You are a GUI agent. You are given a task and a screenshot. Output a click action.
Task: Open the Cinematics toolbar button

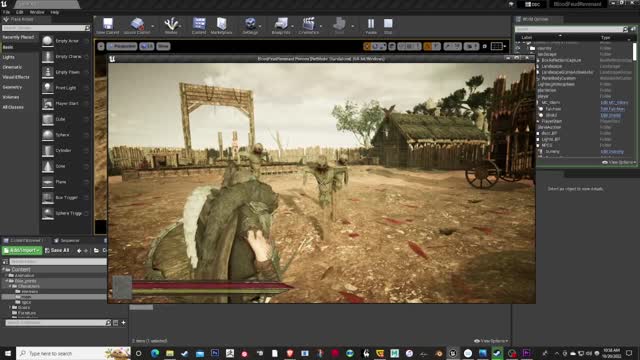tap(308, 26)
